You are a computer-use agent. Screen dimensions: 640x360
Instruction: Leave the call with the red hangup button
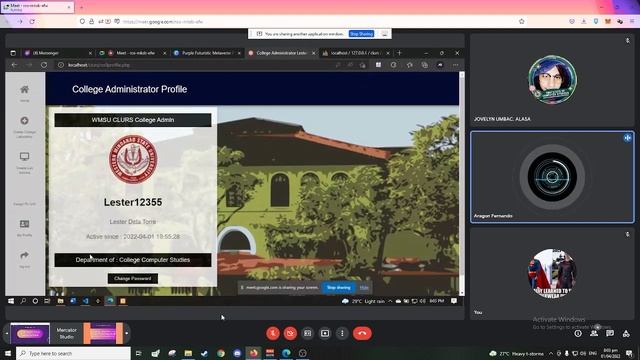coord(362,333)
